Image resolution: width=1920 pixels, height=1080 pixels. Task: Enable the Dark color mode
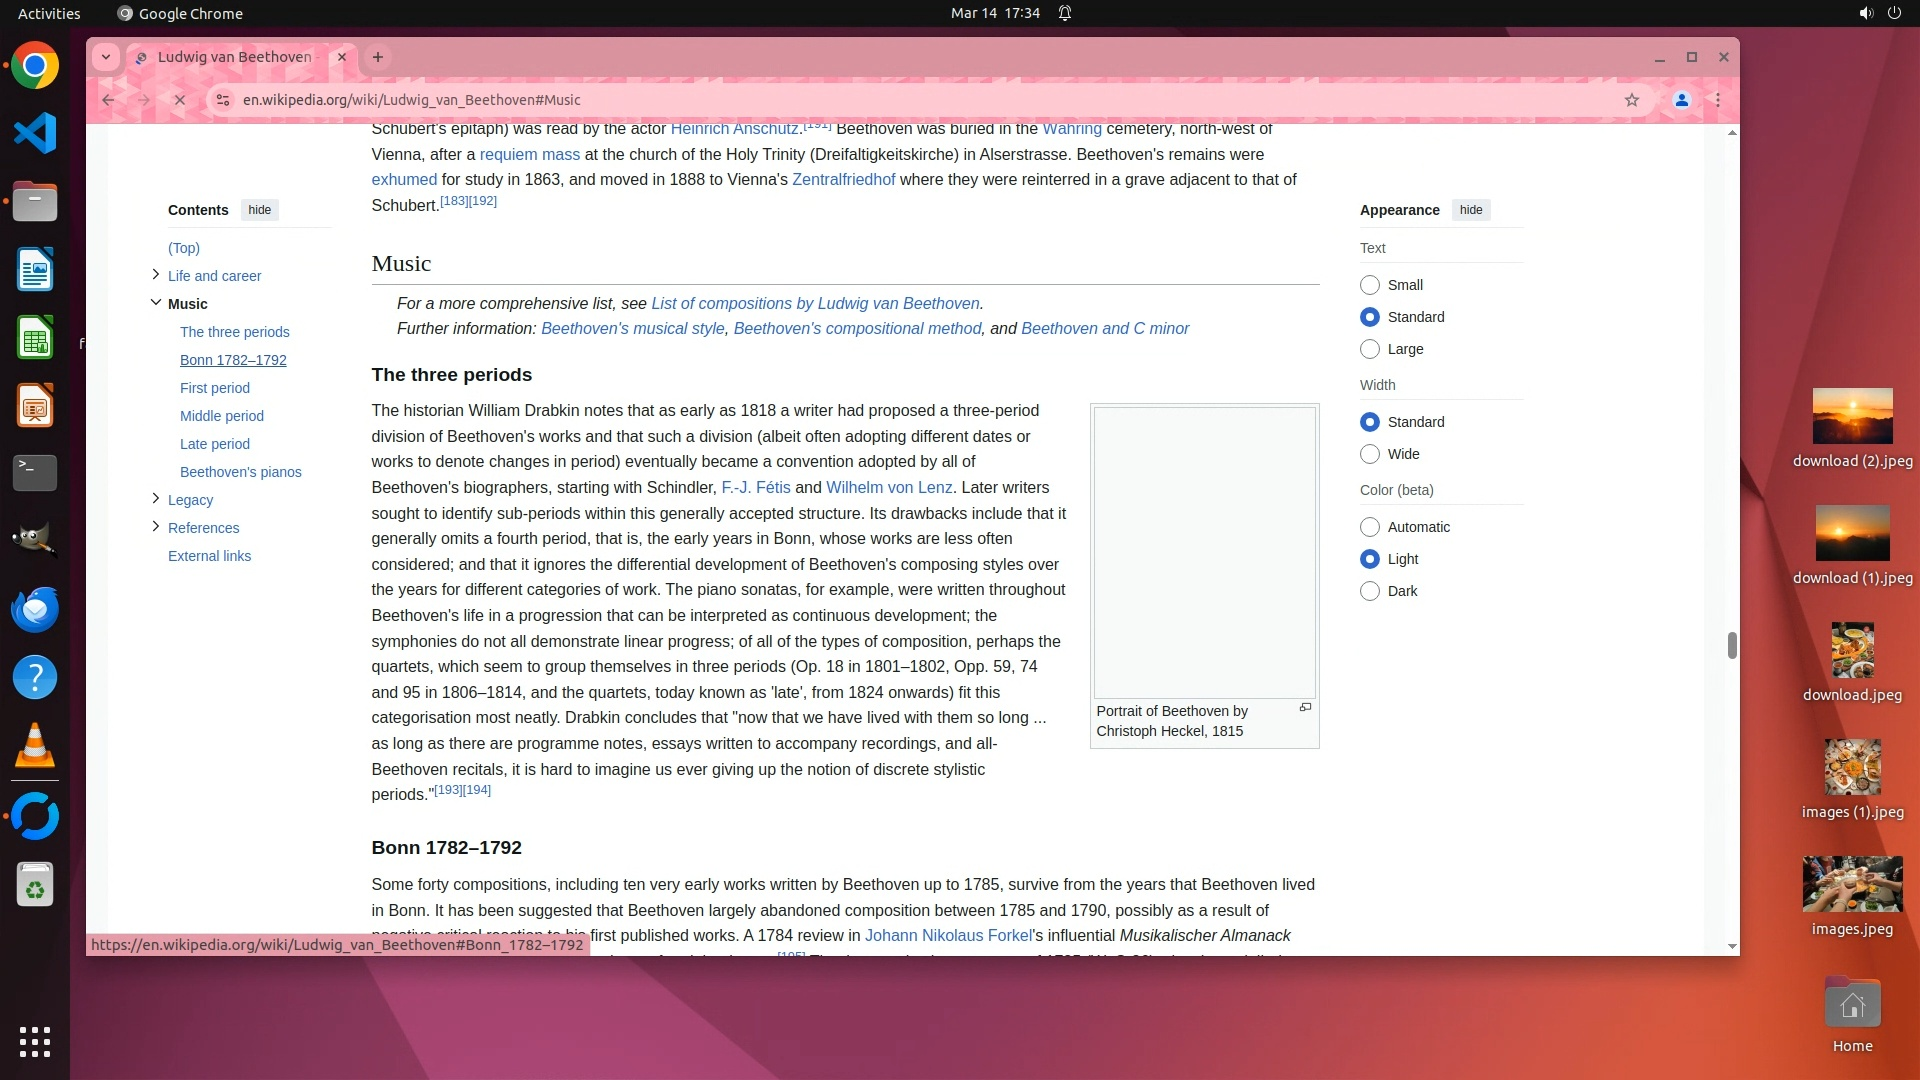(1370, 591)
